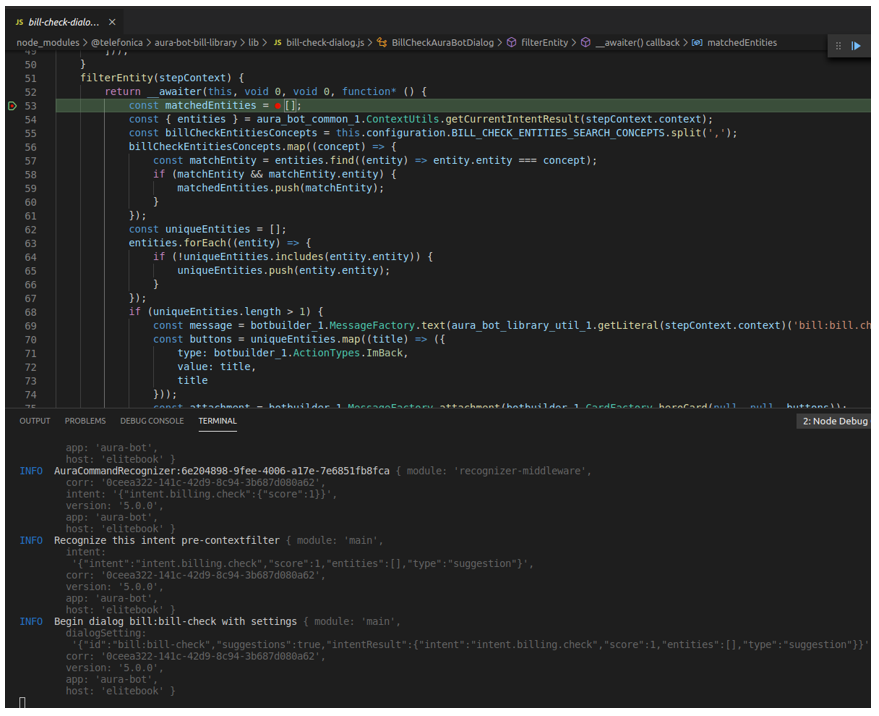
Task: Click the class symbol icon before BillCheckAuraBotDialog
Action: (x=382, y=43)
